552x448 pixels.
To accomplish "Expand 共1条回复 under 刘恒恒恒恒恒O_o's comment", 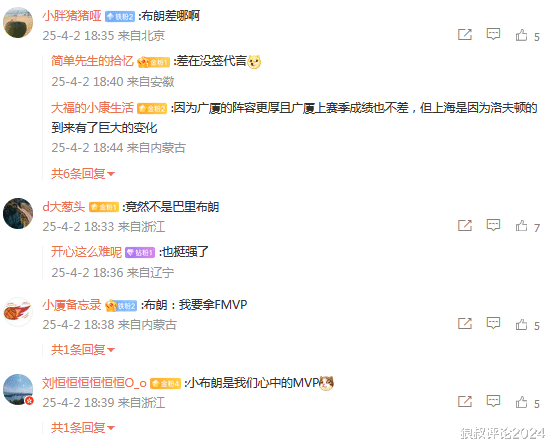I will (x=83, y=428).
